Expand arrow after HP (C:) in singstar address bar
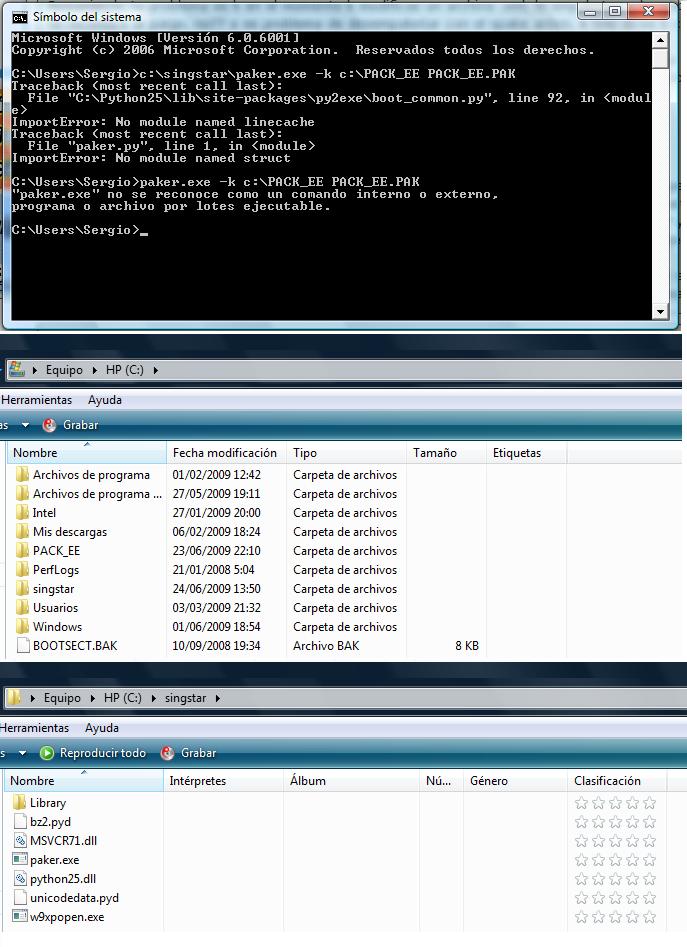 click(x=153, y=698)
